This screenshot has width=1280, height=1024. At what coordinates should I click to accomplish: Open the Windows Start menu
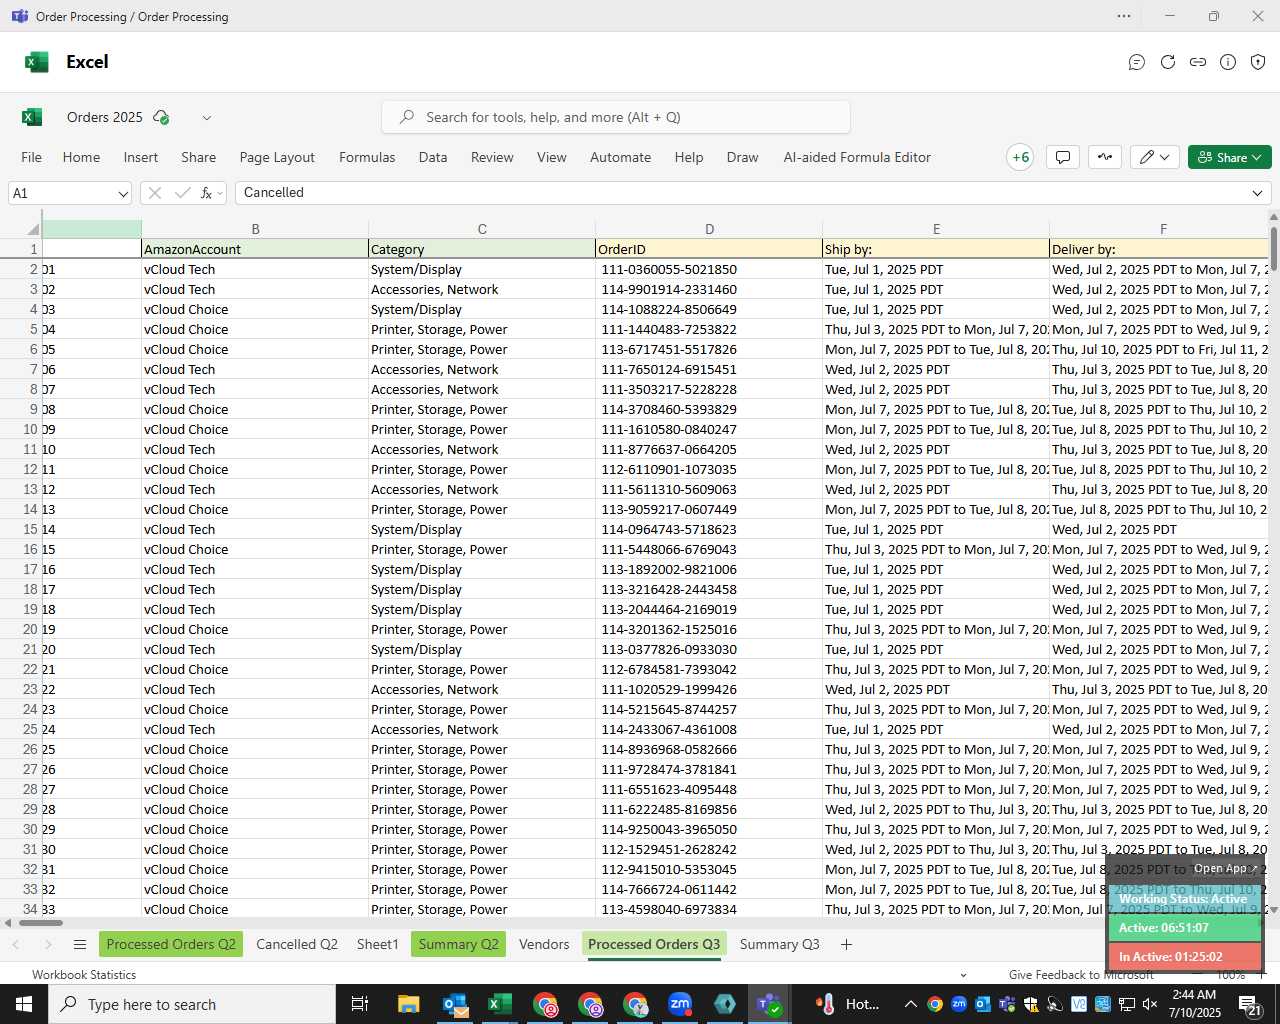coord(24,1004)
